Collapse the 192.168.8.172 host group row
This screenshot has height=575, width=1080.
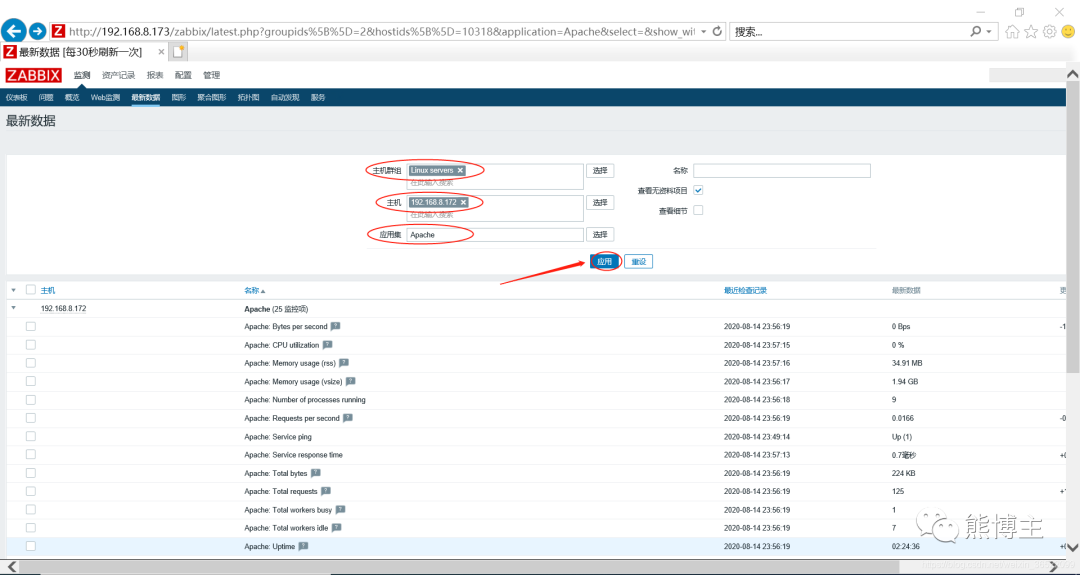(13, 309)
